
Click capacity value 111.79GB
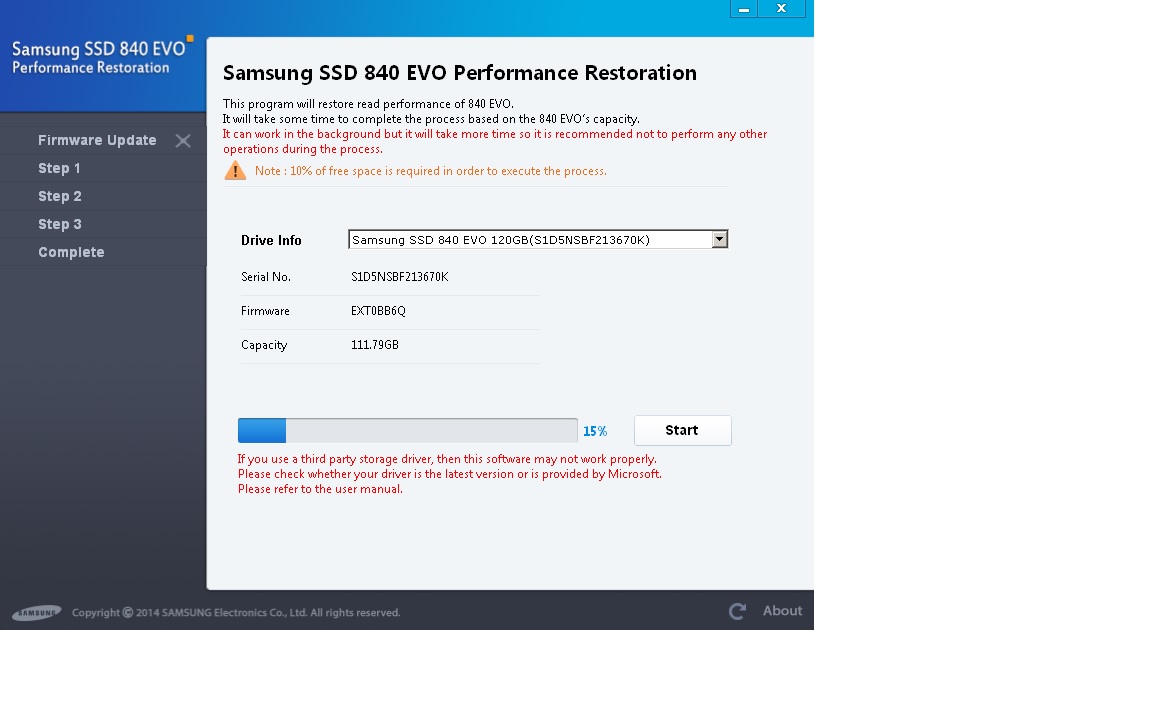[x=375, y=345]
